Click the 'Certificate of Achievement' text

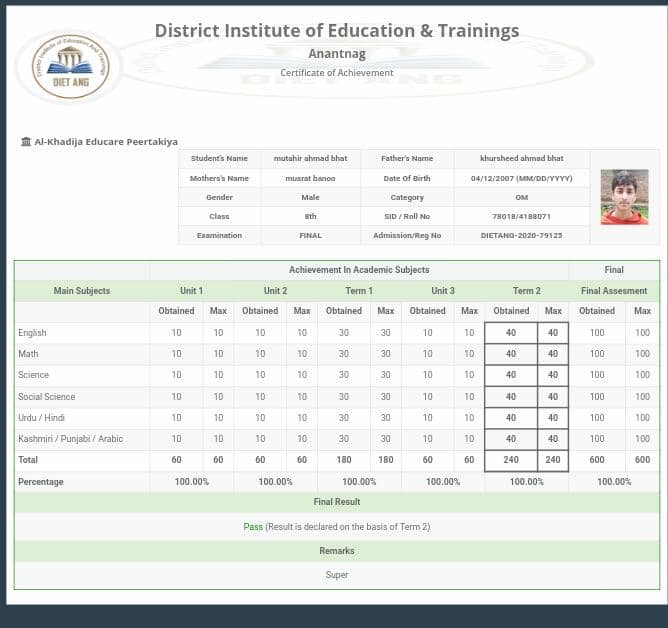click(337, 73)
